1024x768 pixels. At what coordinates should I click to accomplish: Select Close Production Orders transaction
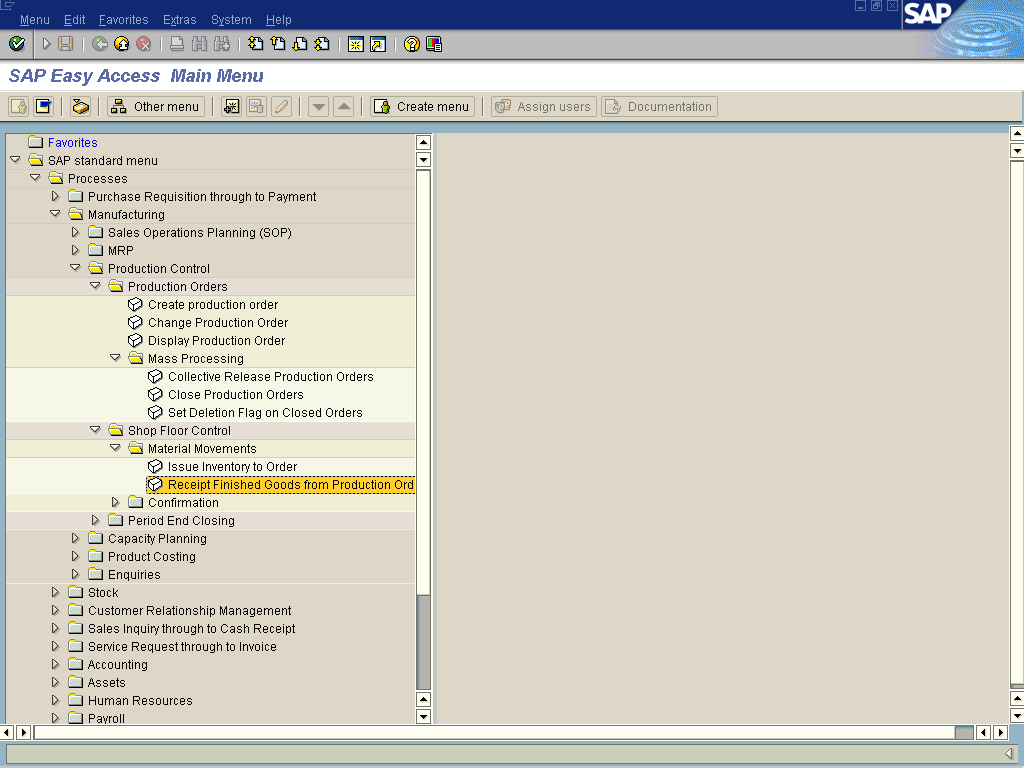click(236, 394)
